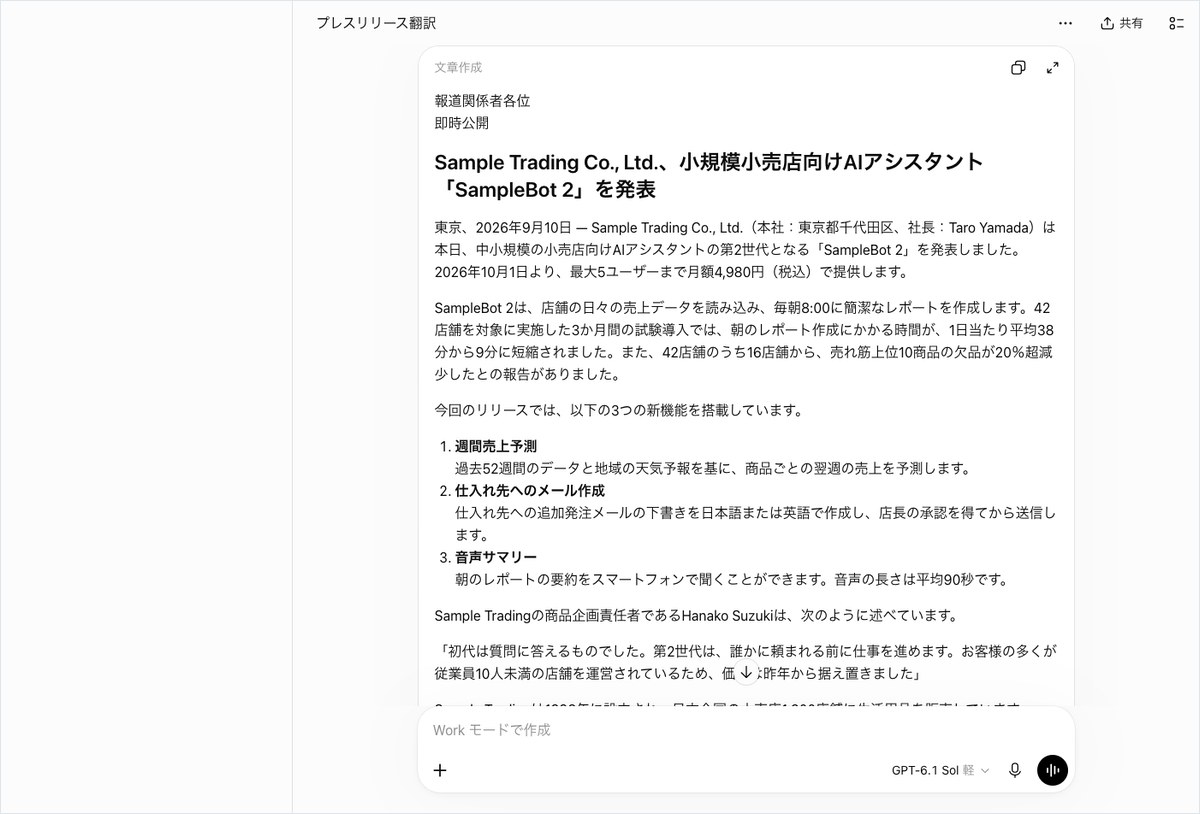
Task: Open the three-dot more options menu
Action: (1065, 23)
